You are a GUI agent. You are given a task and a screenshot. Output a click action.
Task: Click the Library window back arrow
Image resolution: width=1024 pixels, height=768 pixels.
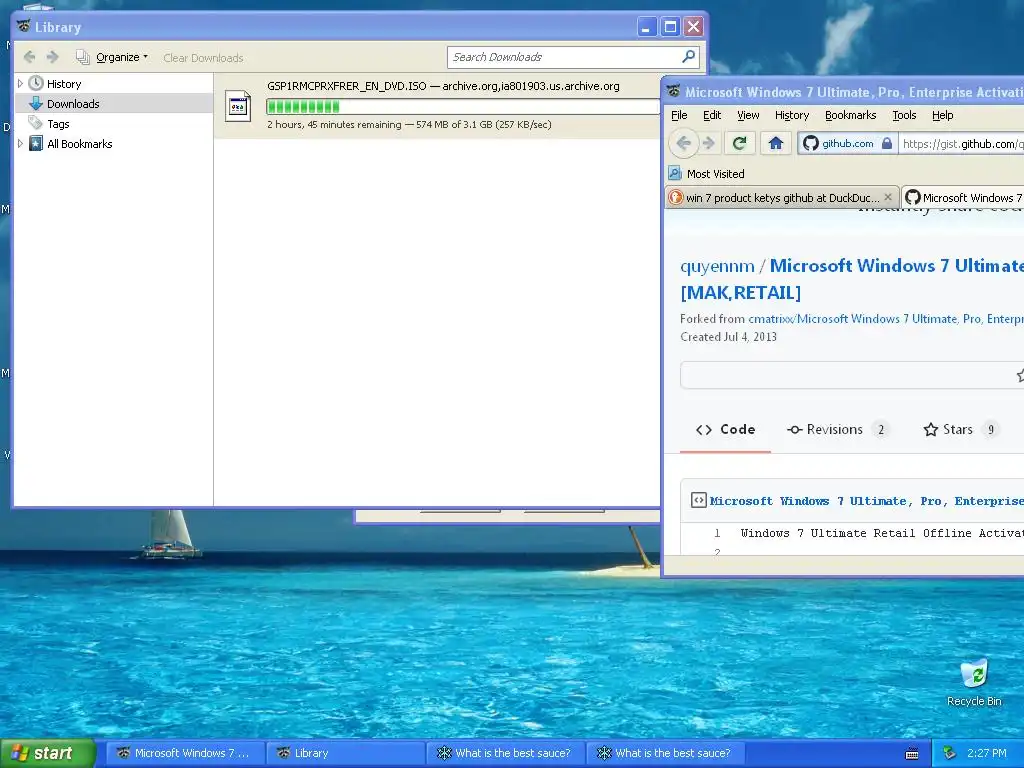[x=29, y=57]
